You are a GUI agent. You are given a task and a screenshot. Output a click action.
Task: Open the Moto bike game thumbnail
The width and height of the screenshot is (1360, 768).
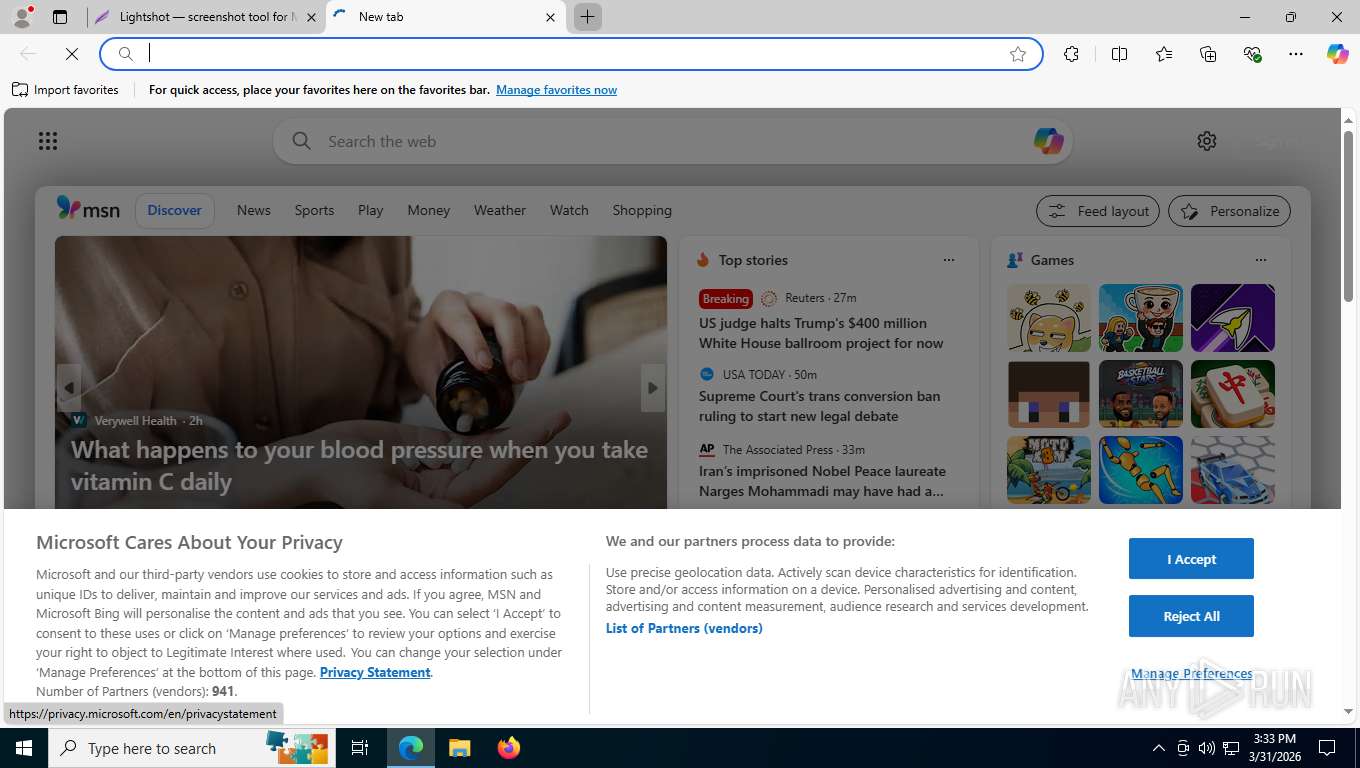click(1048, 470)
